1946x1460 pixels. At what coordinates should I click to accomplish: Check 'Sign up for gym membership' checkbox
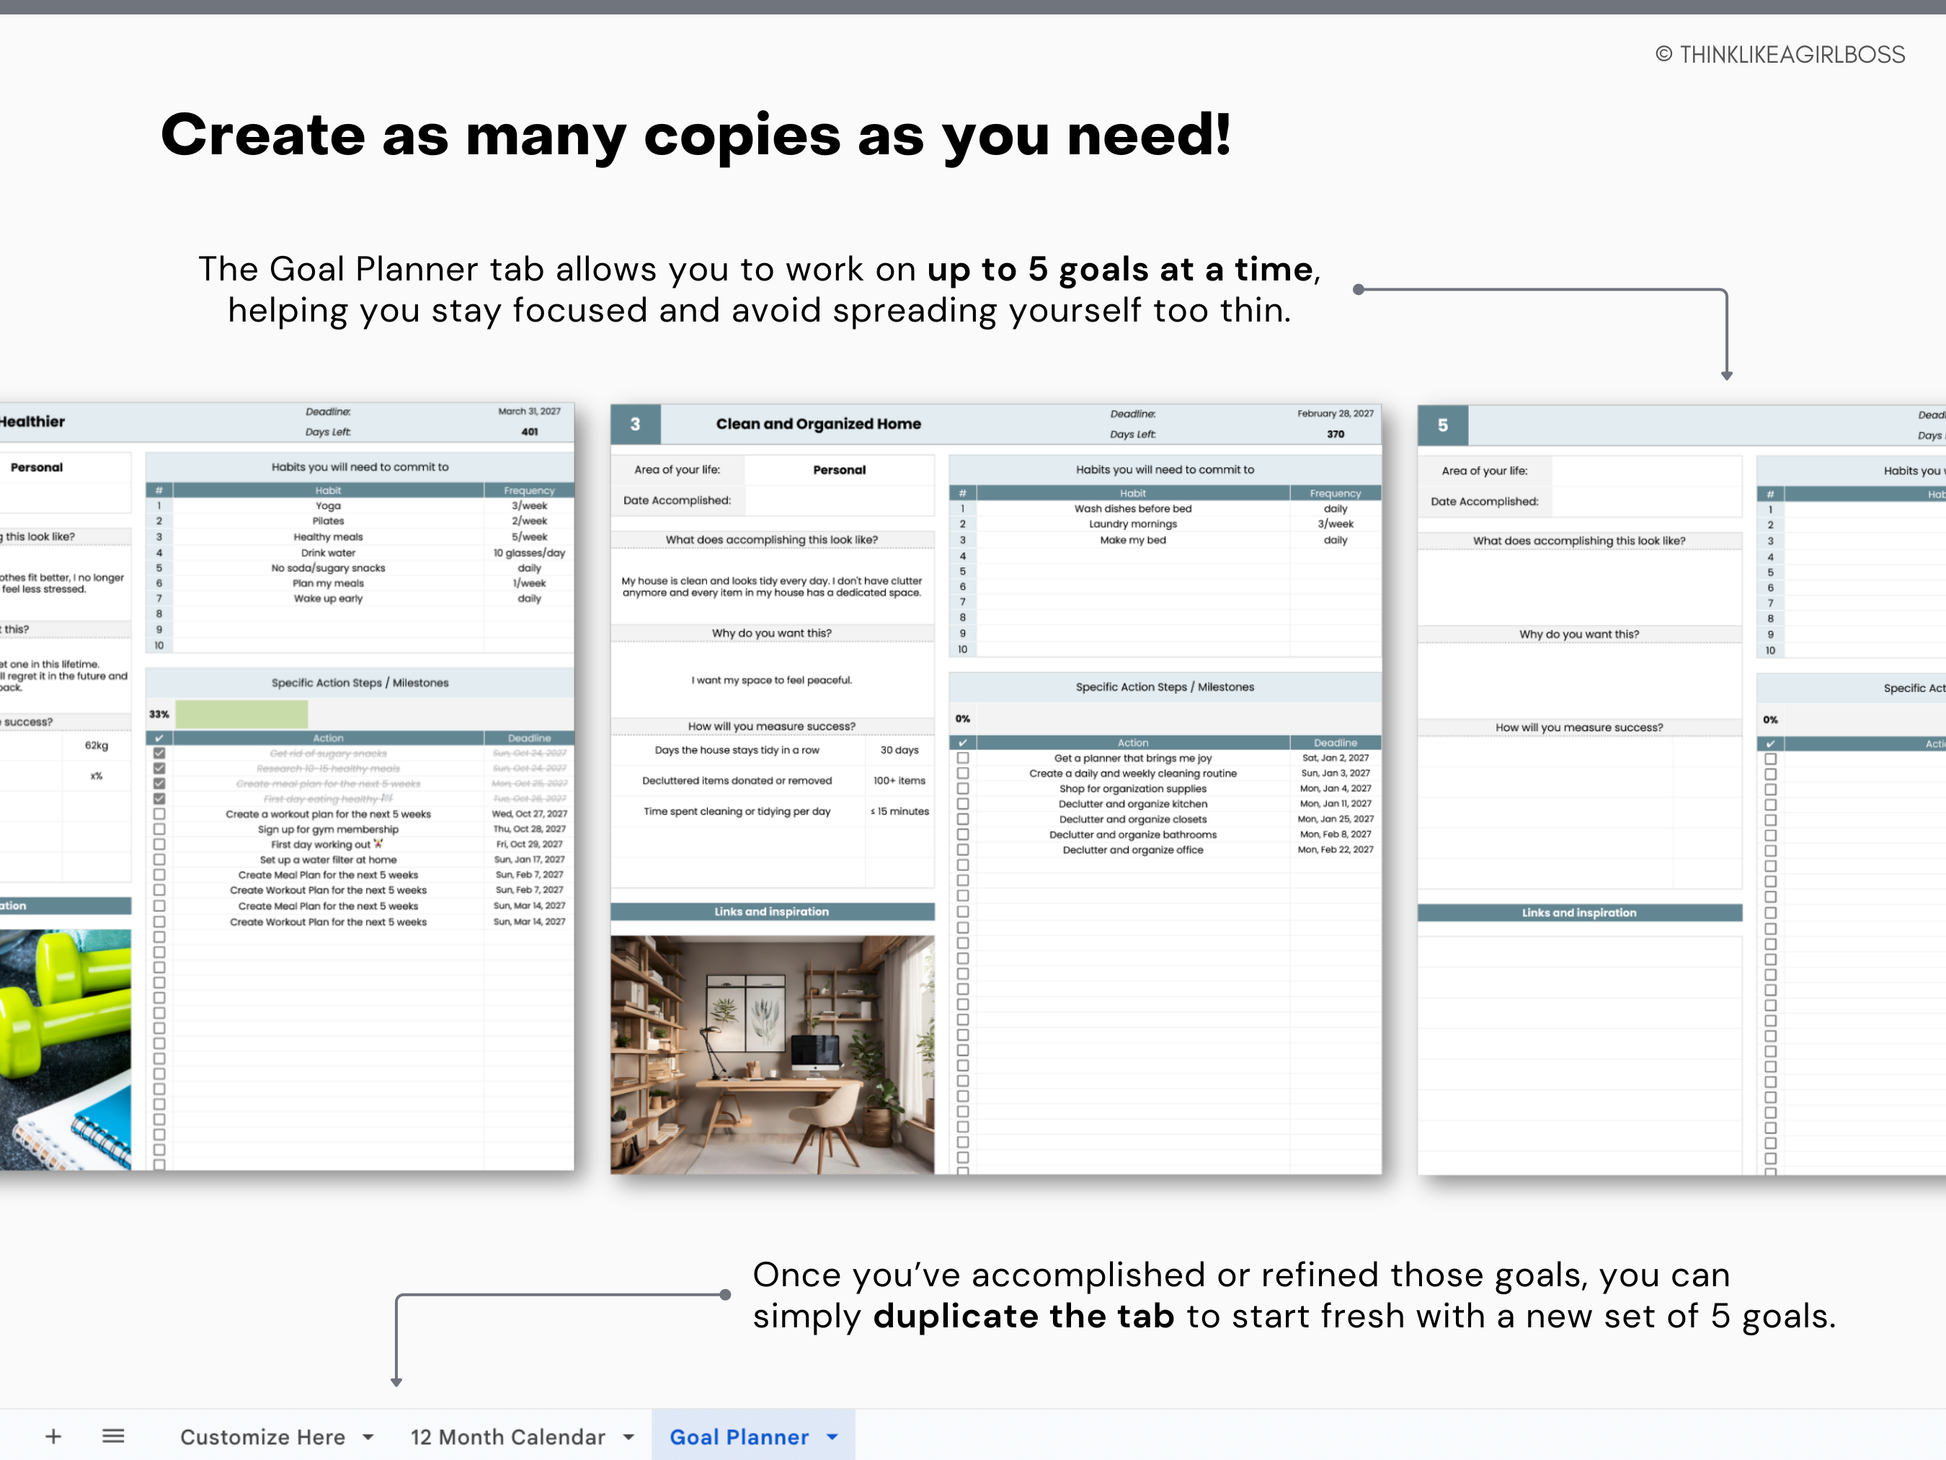(159, 829)
